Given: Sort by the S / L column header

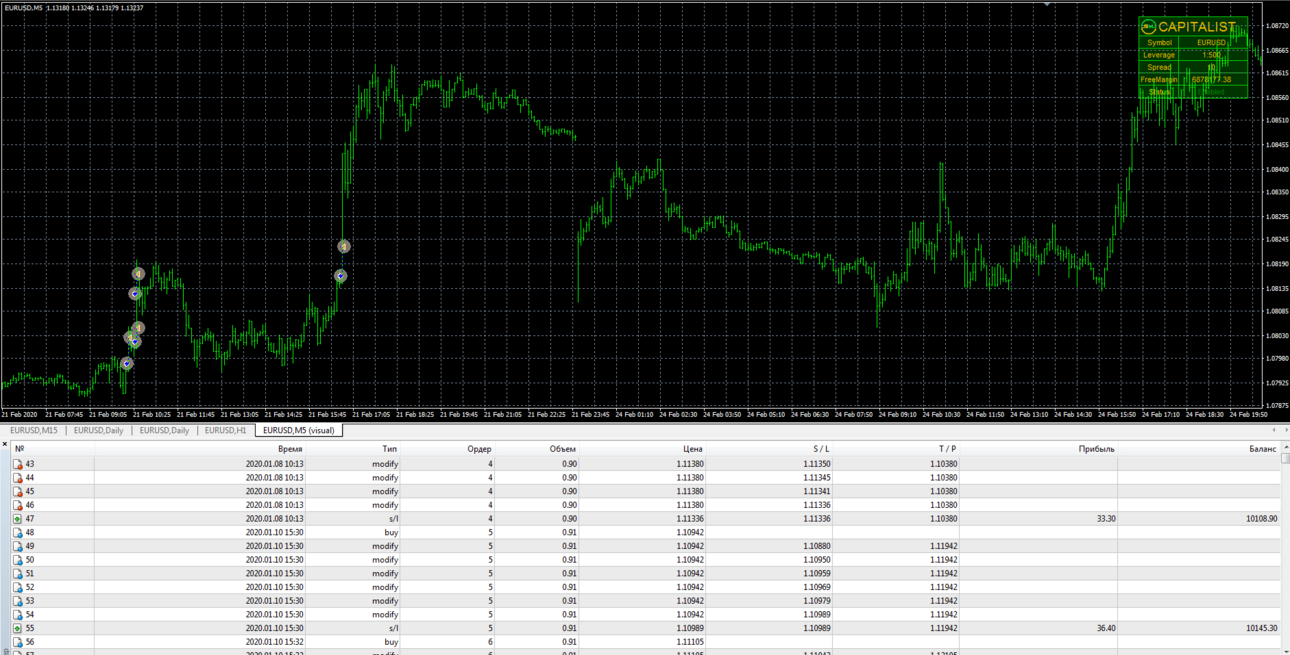Looking at the screenshot, I should pyautogui.click(x=821, y=449).
